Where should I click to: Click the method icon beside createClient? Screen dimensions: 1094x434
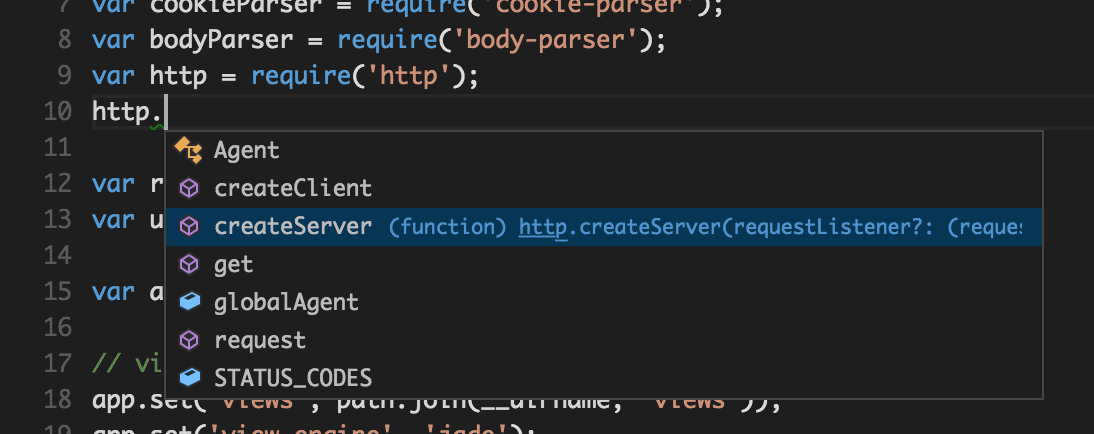[188, 189]
